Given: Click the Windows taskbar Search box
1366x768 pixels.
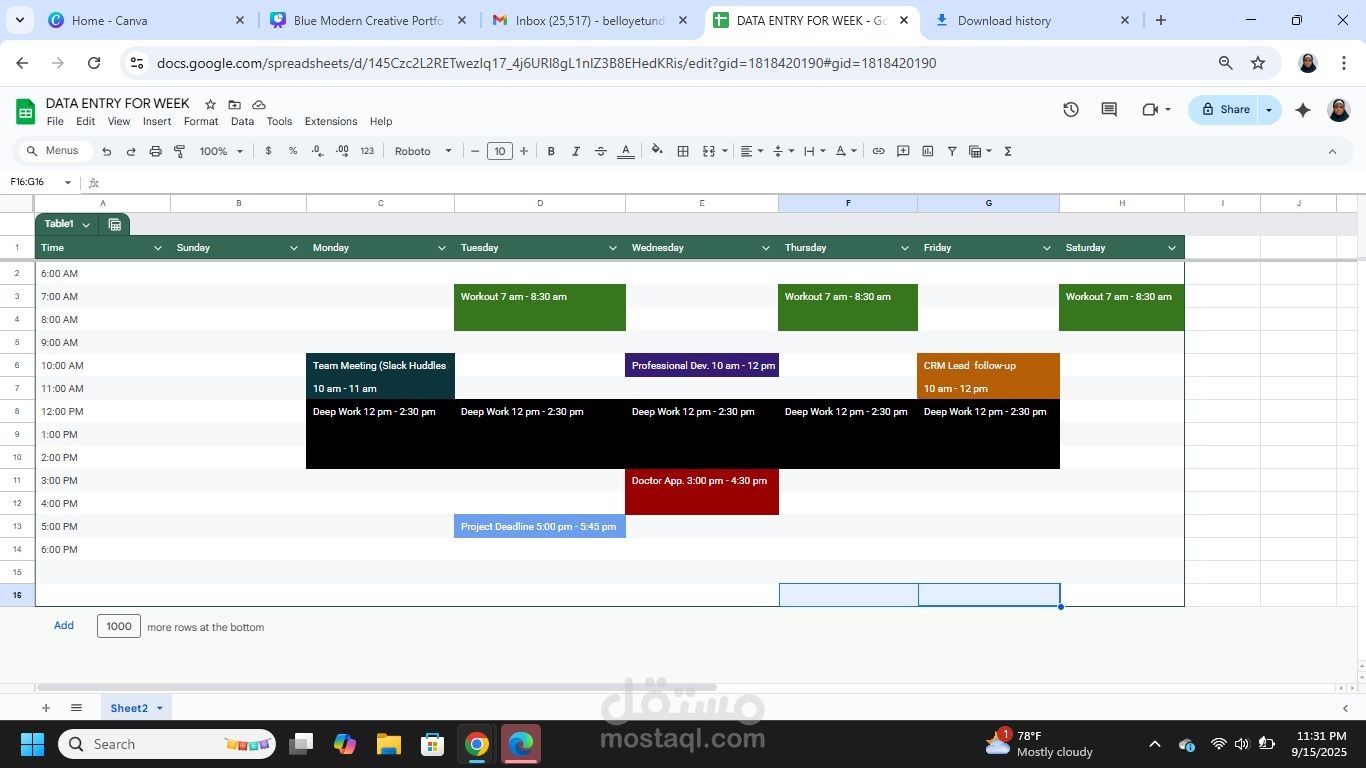Looking at the screenshot, I should coord(167,744).
